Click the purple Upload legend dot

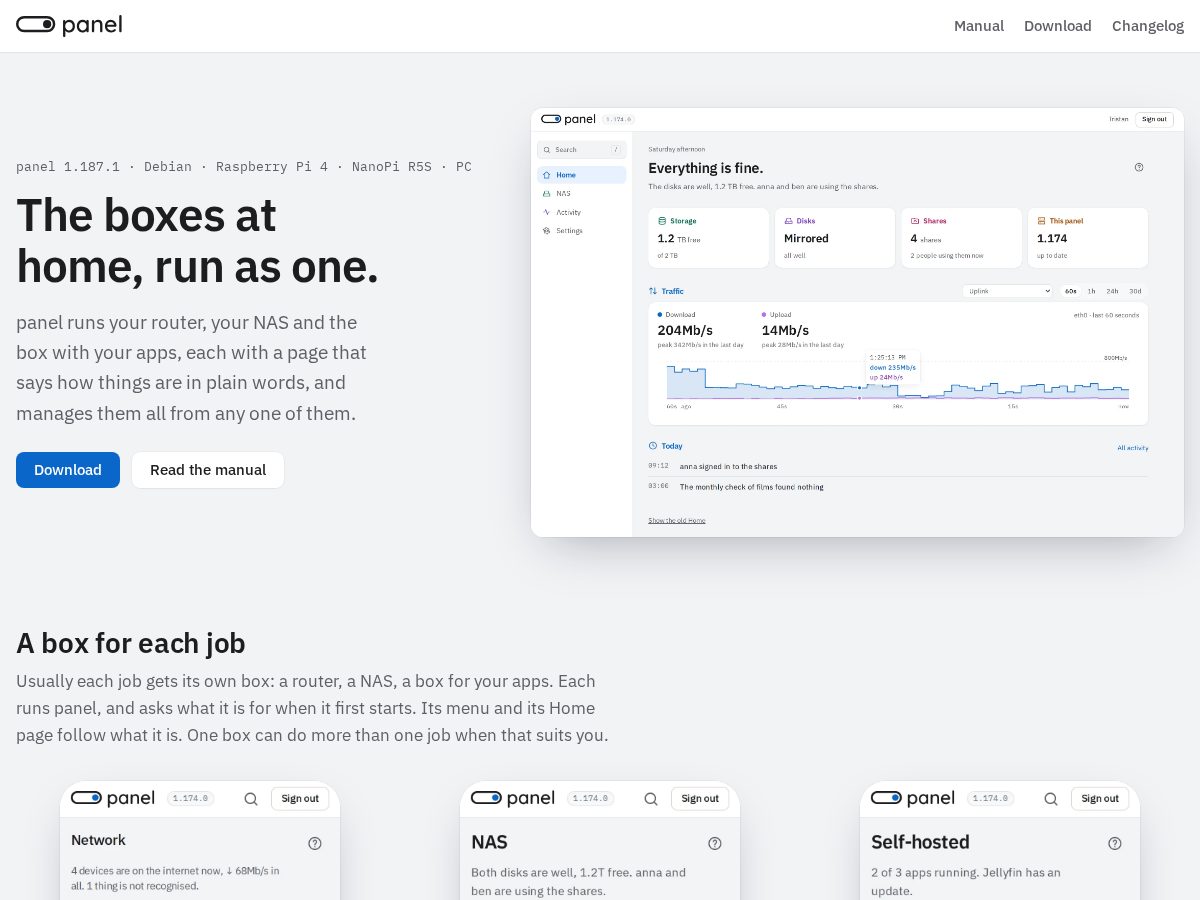pos(764,314)
